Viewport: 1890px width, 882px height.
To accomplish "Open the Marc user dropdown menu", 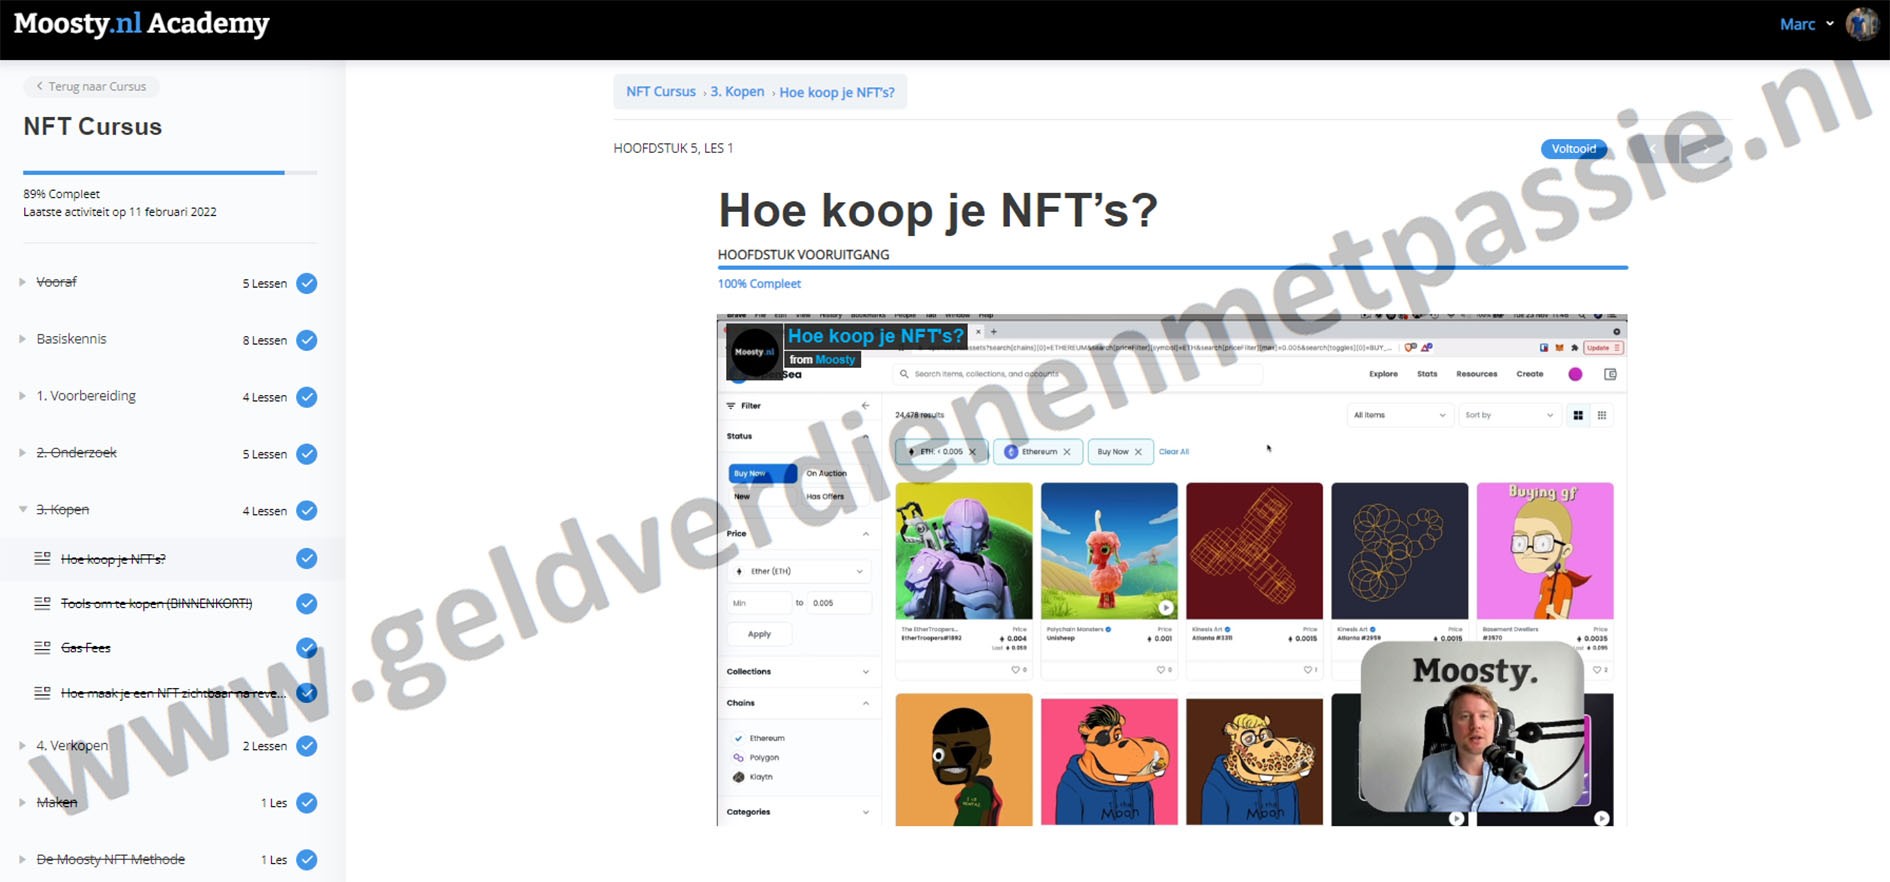I will pos(1806,24).
